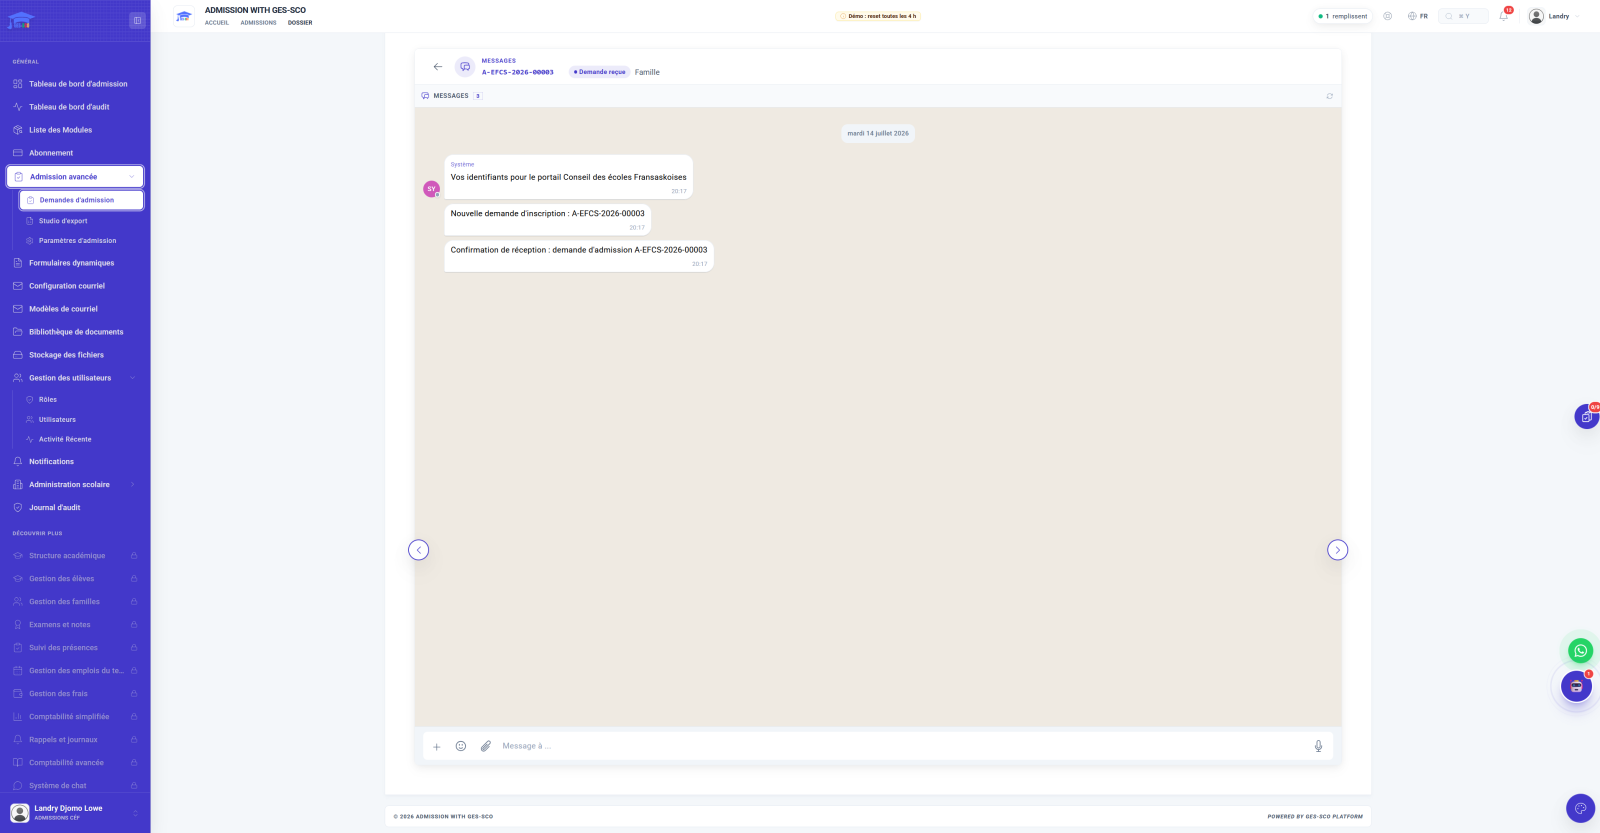Go to the next dossier arrow
The width and height of the screenshot is (1600, 833).
click(1337, 550)
